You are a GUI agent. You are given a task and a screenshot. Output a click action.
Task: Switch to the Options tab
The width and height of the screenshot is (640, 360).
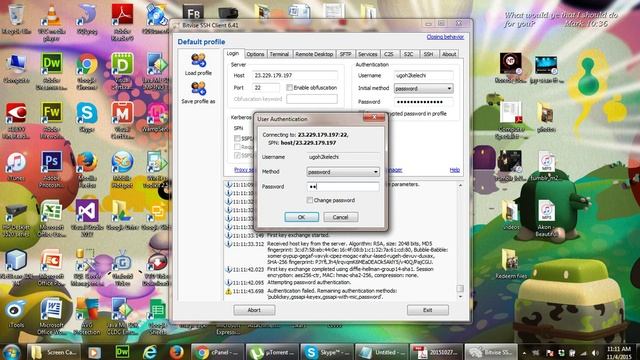(255, 54)
